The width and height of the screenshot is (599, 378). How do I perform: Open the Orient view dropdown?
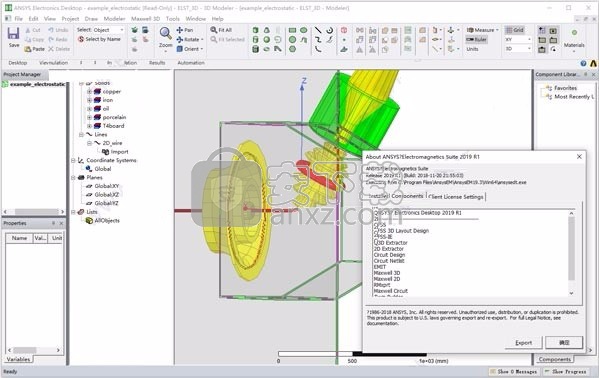coord(190,49)
